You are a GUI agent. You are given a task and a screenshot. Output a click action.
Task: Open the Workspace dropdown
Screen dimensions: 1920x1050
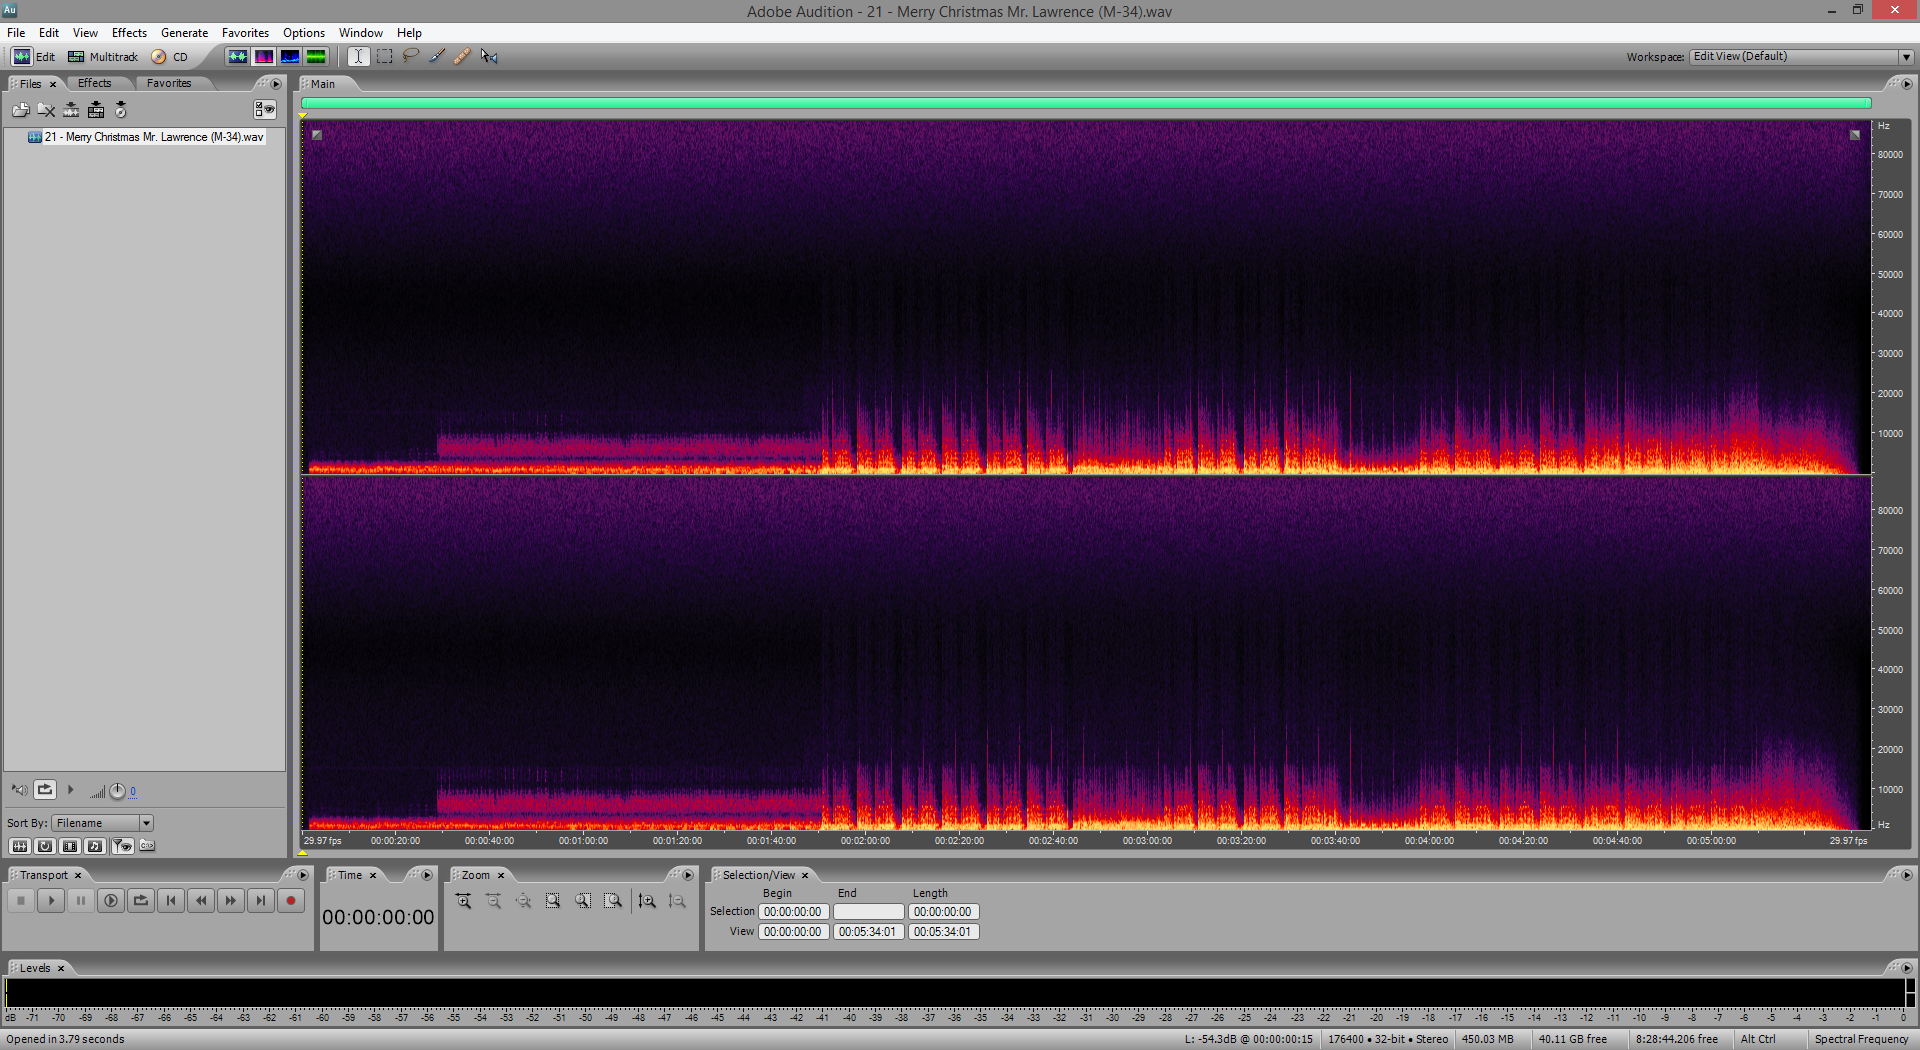(x=1906, y=57)
